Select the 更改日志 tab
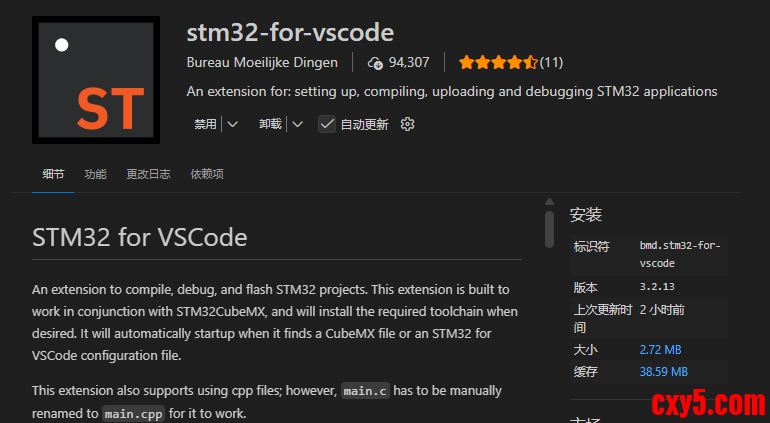Viewport: 770px width, 423px height. 148,174
